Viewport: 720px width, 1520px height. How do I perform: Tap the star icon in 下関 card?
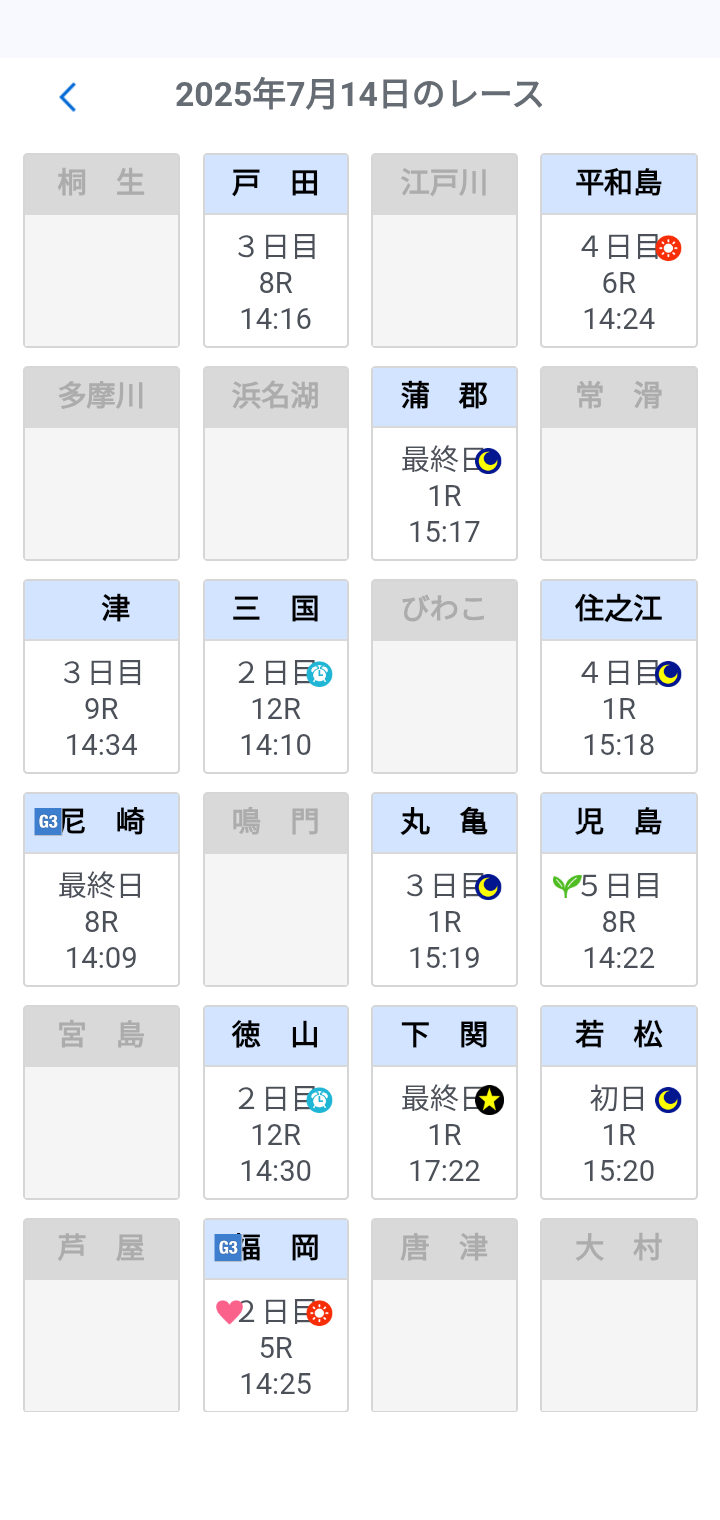pyautogui.click(x=489, y=1100)
